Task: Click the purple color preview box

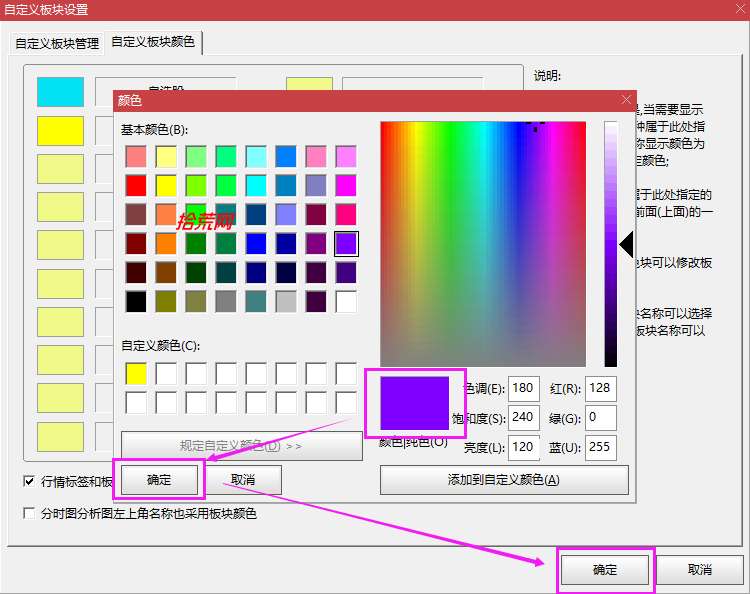Action: (415, 403)
